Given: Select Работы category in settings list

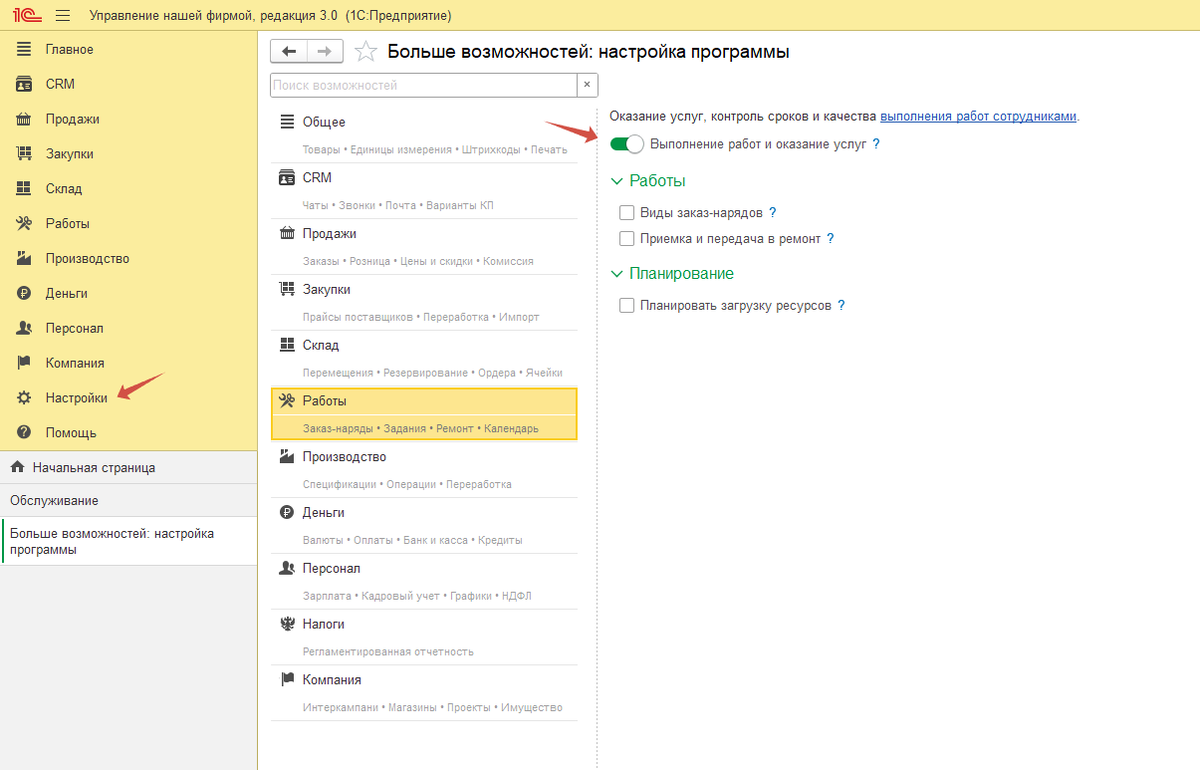Looking at the screenshot, I should [425, 414].
